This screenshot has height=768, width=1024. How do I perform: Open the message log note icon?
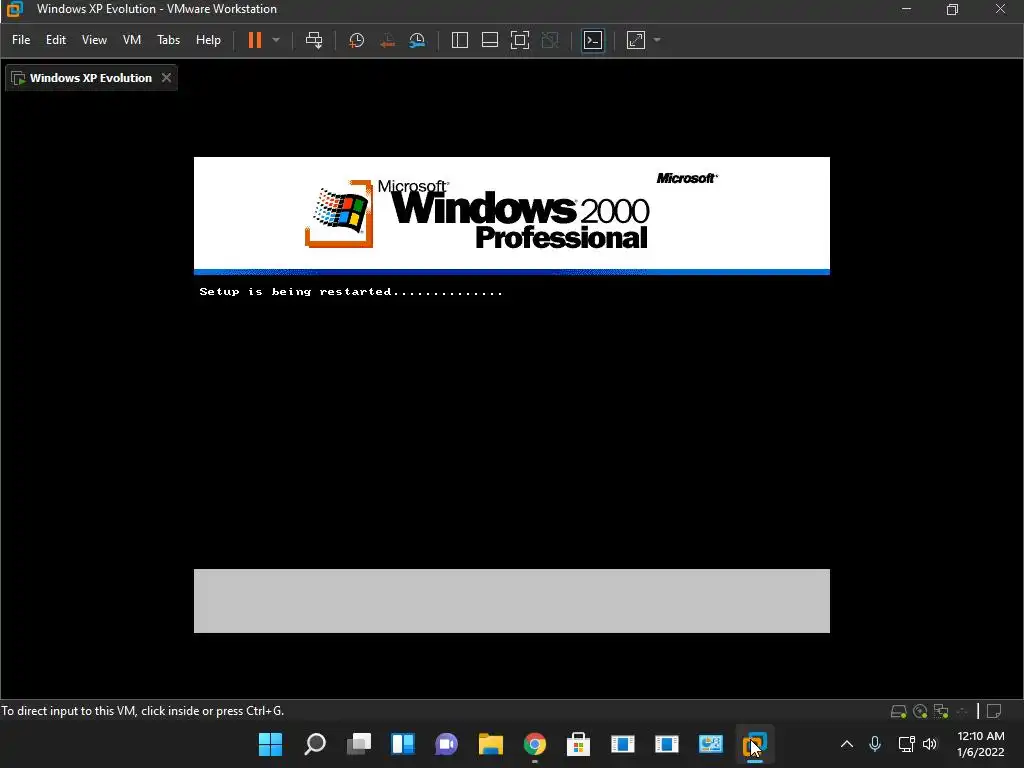(994, 711)
